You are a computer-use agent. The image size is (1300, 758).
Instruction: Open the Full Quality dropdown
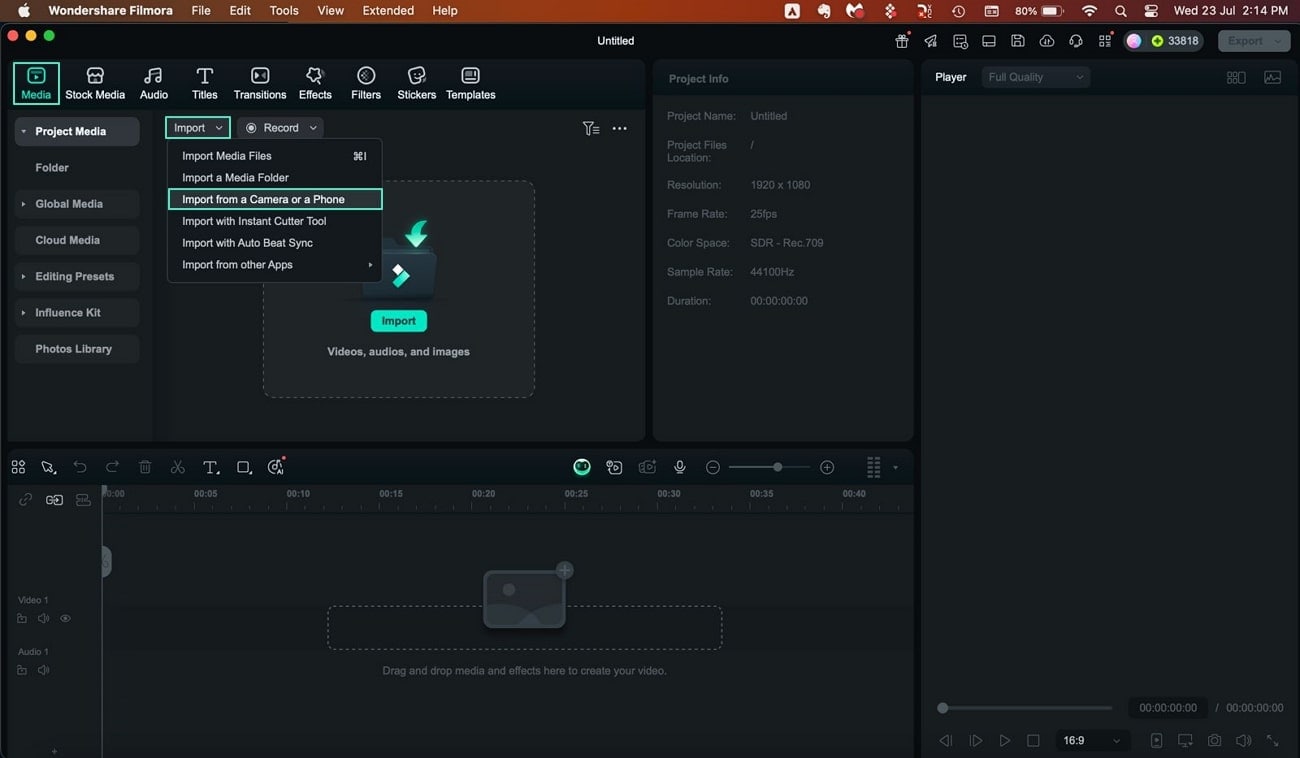[1036, 77]
